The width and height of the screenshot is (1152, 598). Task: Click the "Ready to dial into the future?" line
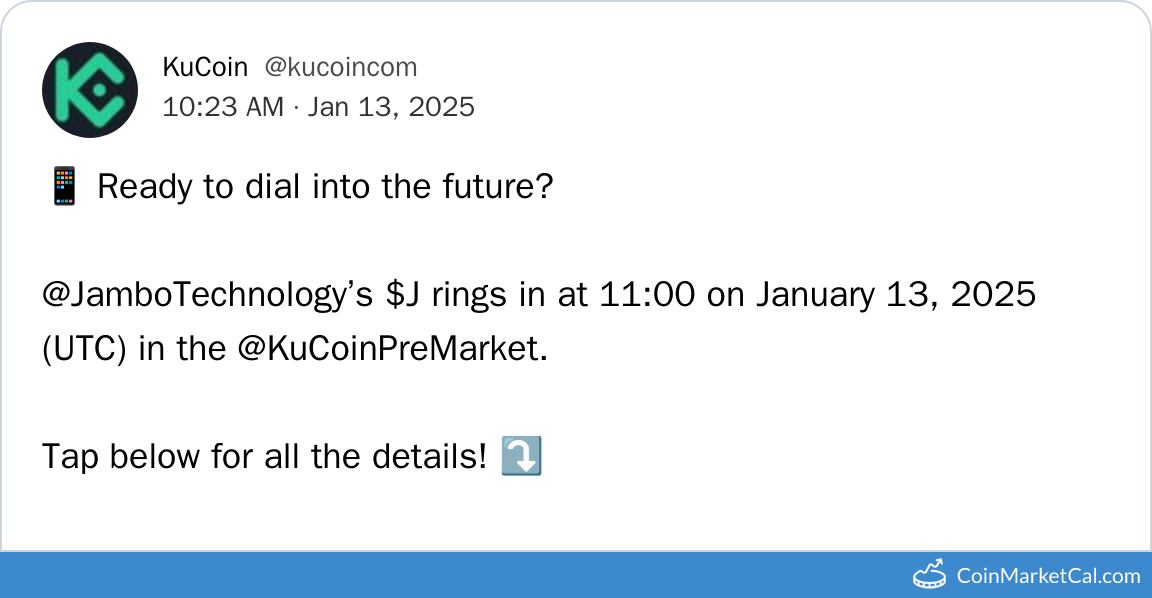click(325, 187)
